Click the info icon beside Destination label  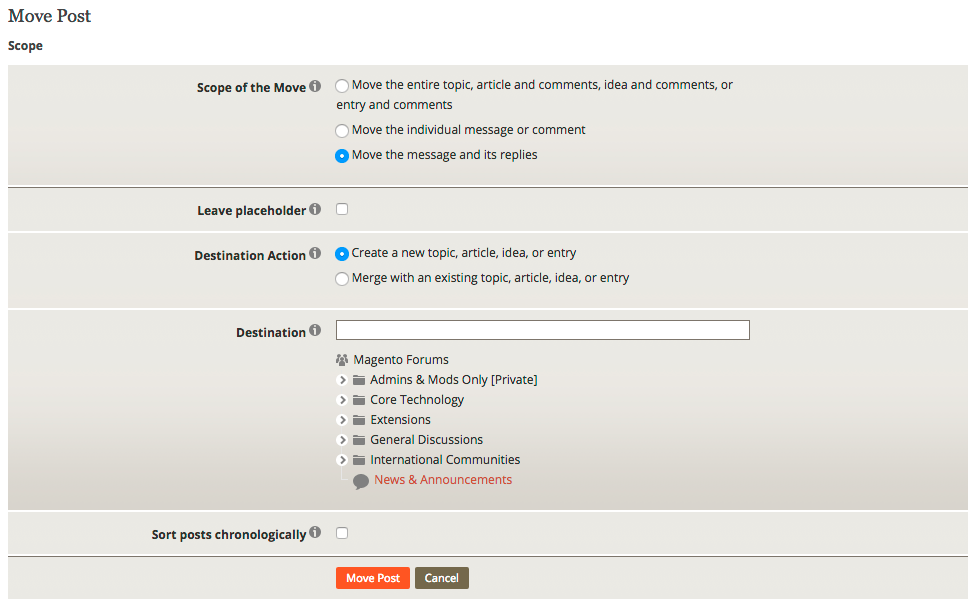pos(315,330)
